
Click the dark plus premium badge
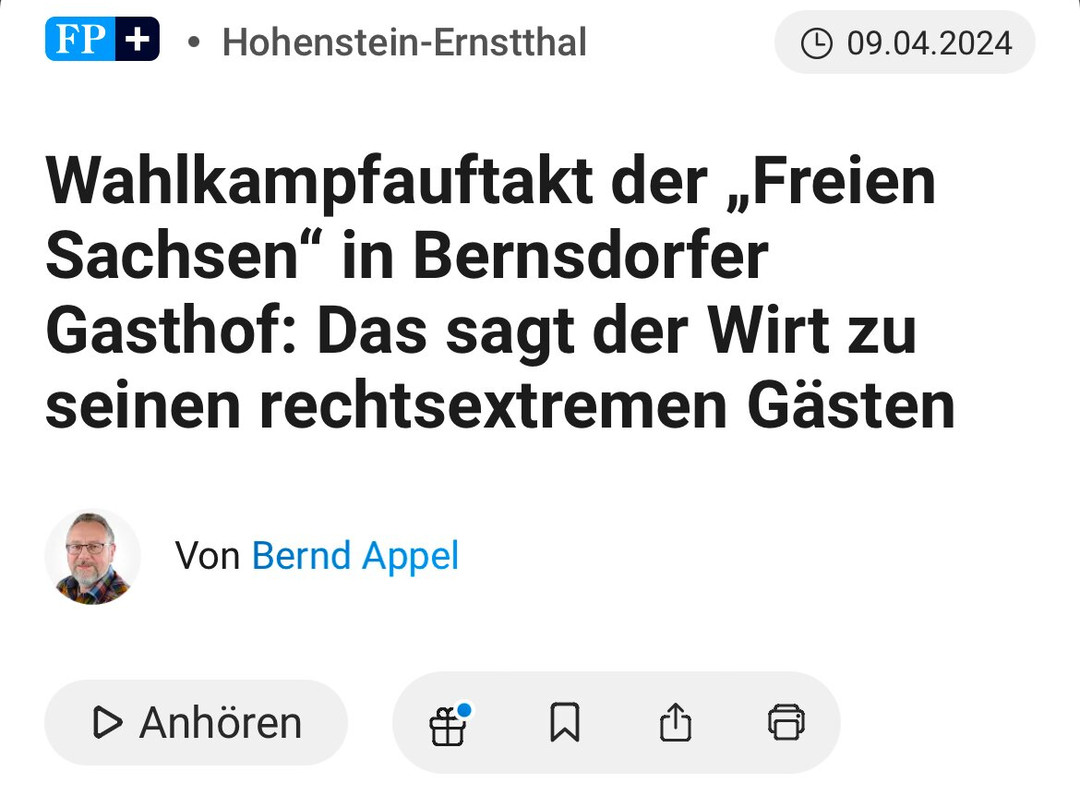point(137,41)
